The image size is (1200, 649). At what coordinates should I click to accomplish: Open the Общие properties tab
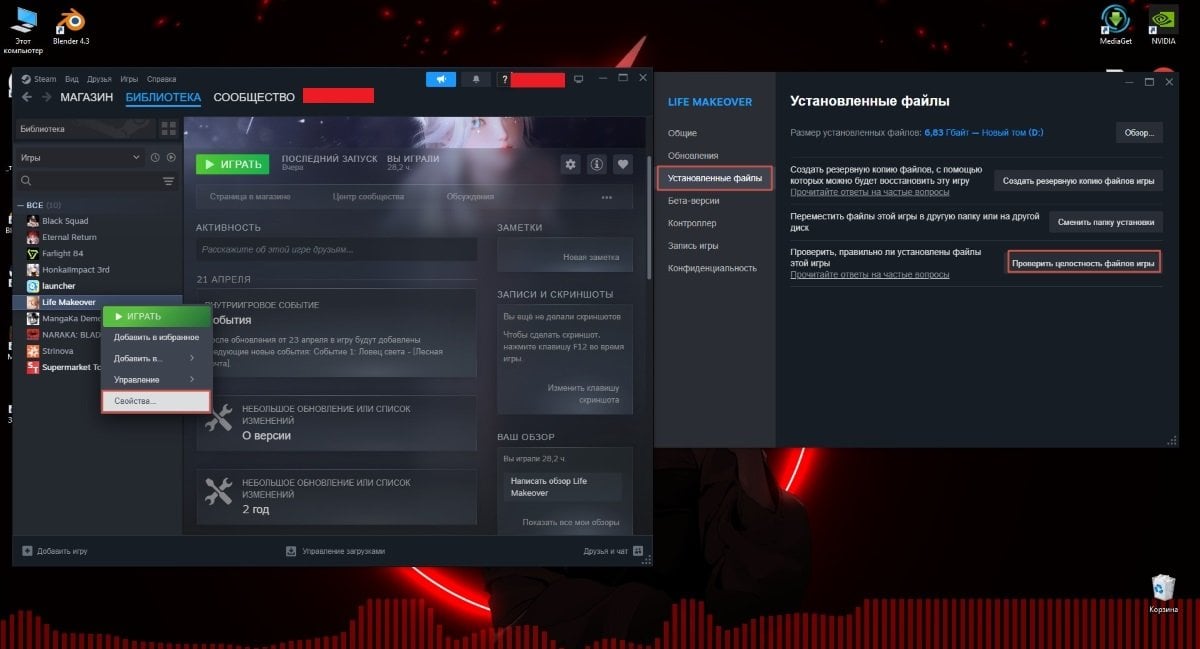(x=683, y=133)
